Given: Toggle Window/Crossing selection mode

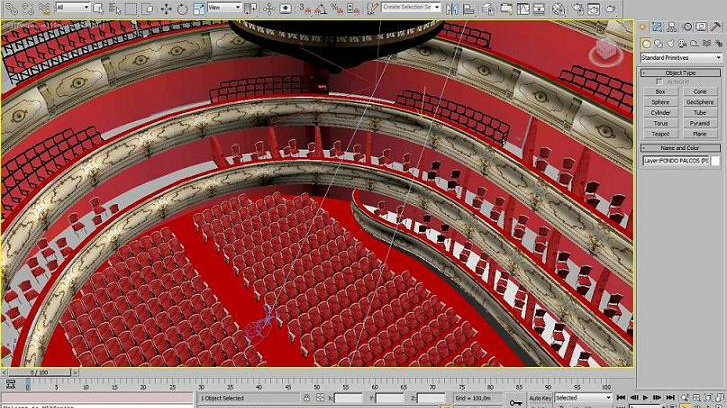Looking at the screenshot, I should pyautogui.click(x=147, y=8).
